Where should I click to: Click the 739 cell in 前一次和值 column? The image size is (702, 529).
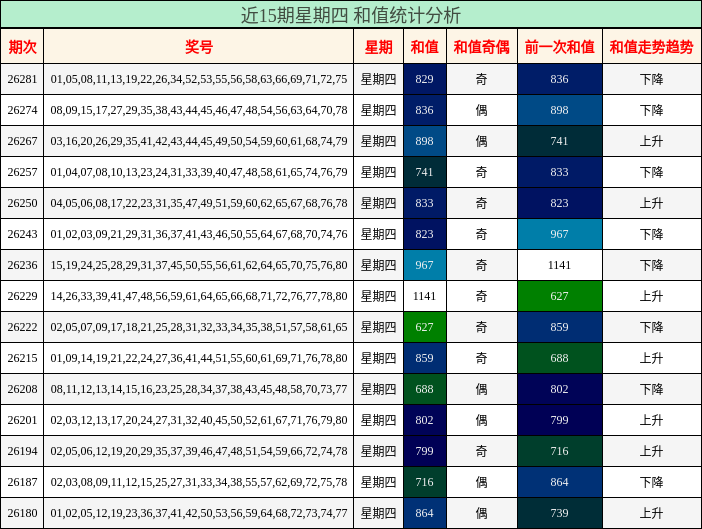tap(560, 513)
